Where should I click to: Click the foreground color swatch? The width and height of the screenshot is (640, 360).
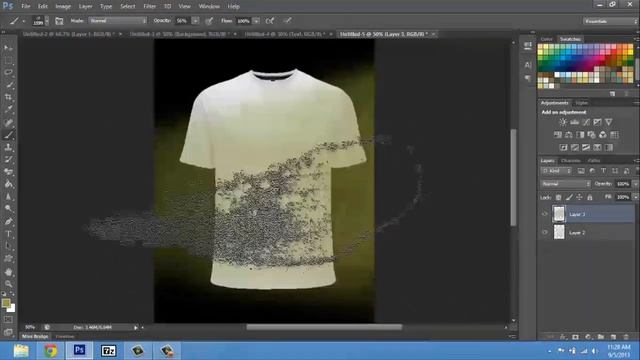pos(6,303)
